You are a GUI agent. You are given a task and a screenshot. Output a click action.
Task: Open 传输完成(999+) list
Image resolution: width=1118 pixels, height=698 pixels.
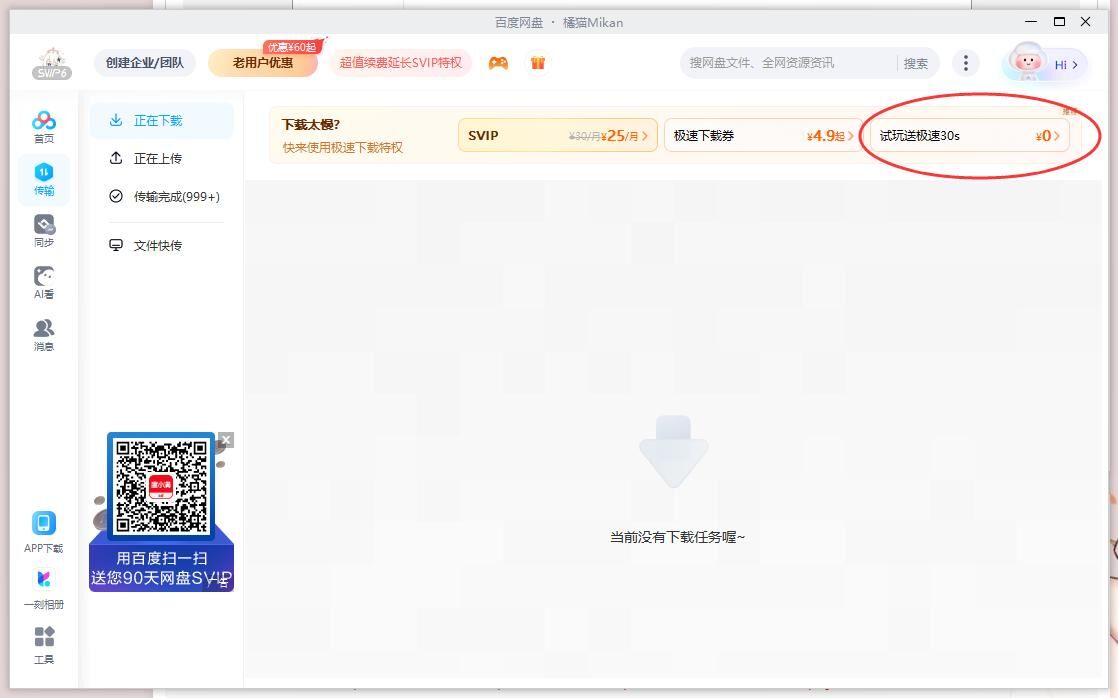[176, 197]
